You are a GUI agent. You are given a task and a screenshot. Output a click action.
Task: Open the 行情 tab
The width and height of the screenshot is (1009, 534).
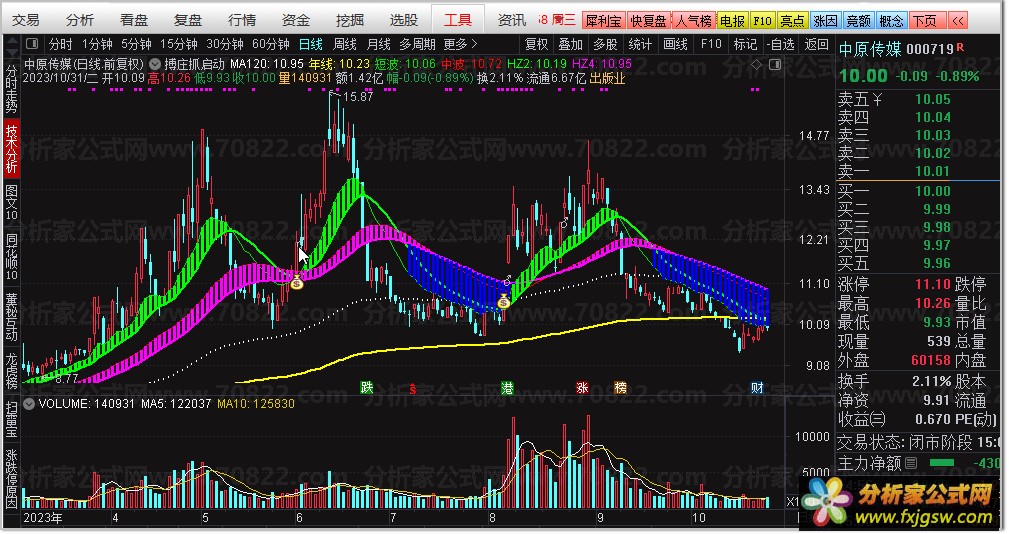point(242,21)
